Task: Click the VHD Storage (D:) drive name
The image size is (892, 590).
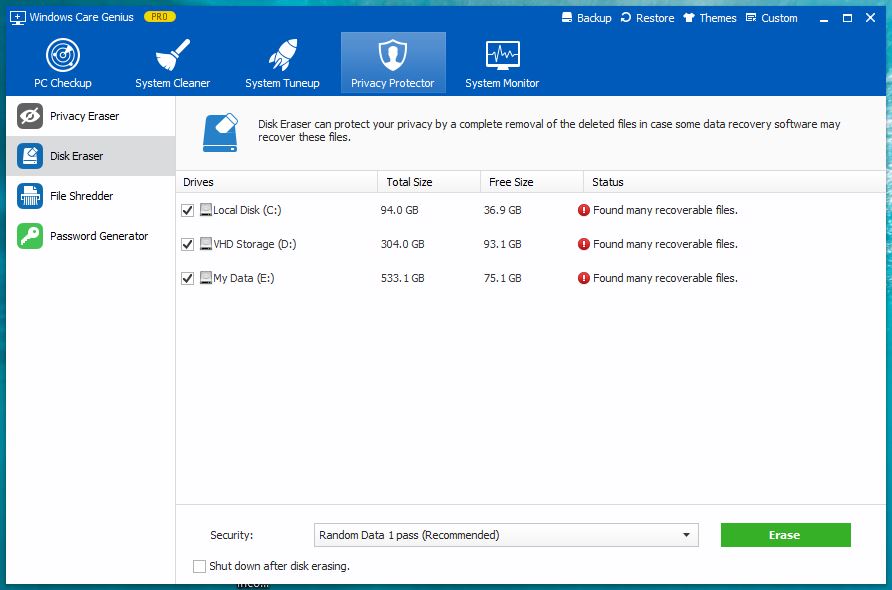Action: 255,245
